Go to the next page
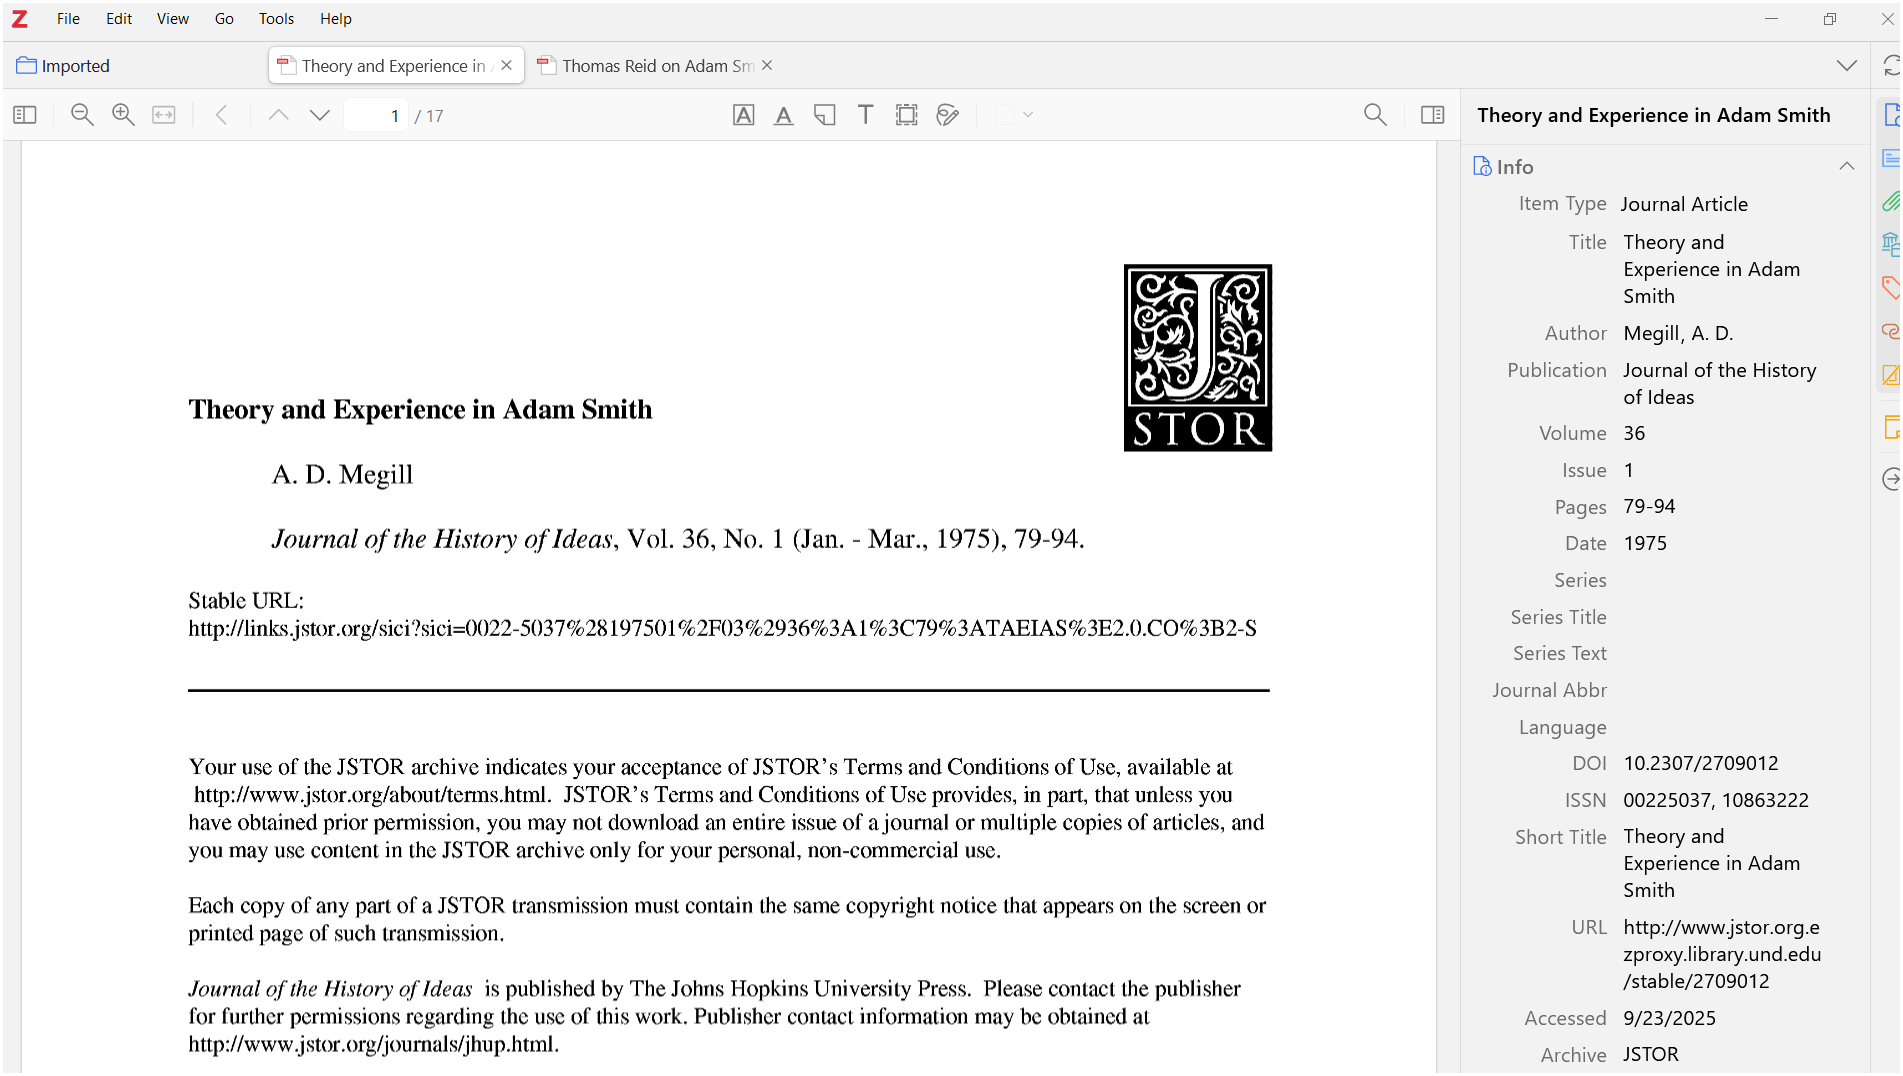1903x1076 pixels. tap(320, 115)
